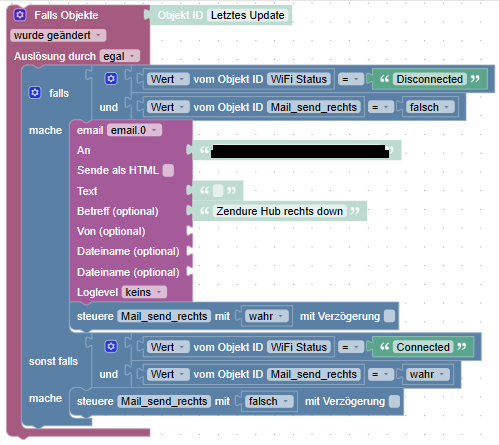
Task: Click the sonst falls label
Action: pyautogui.click(x=53, y=361)
